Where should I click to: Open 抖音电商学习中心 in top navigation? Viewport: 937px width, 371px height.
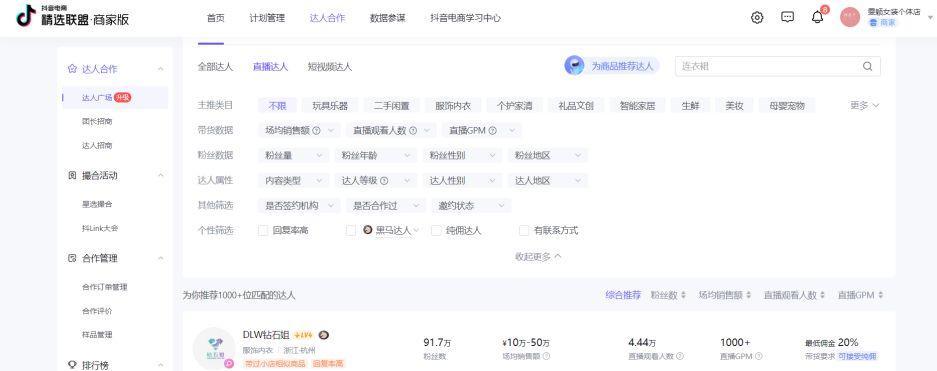(466, 18)
